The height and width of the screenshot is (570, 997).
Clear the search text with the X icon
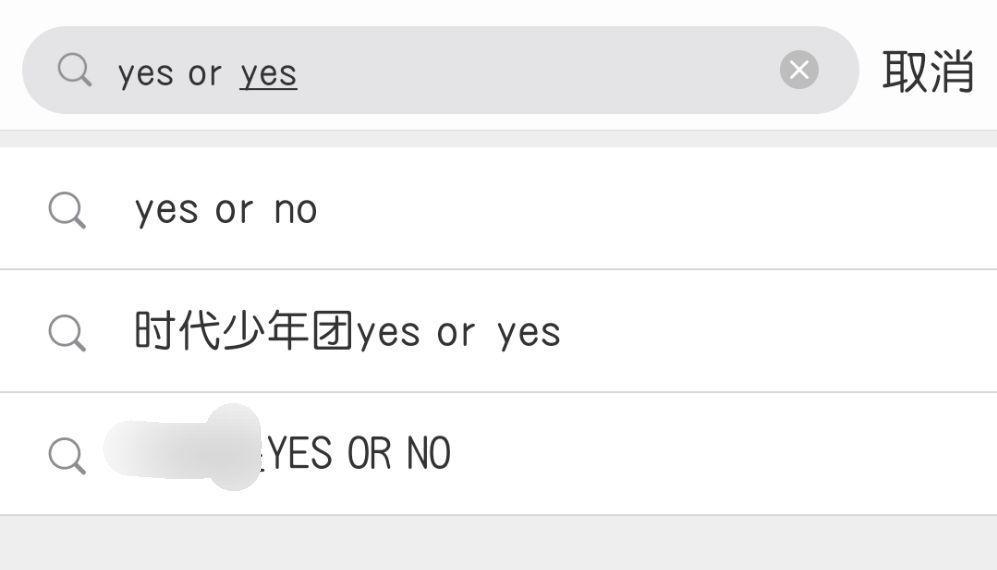(799, 70)
